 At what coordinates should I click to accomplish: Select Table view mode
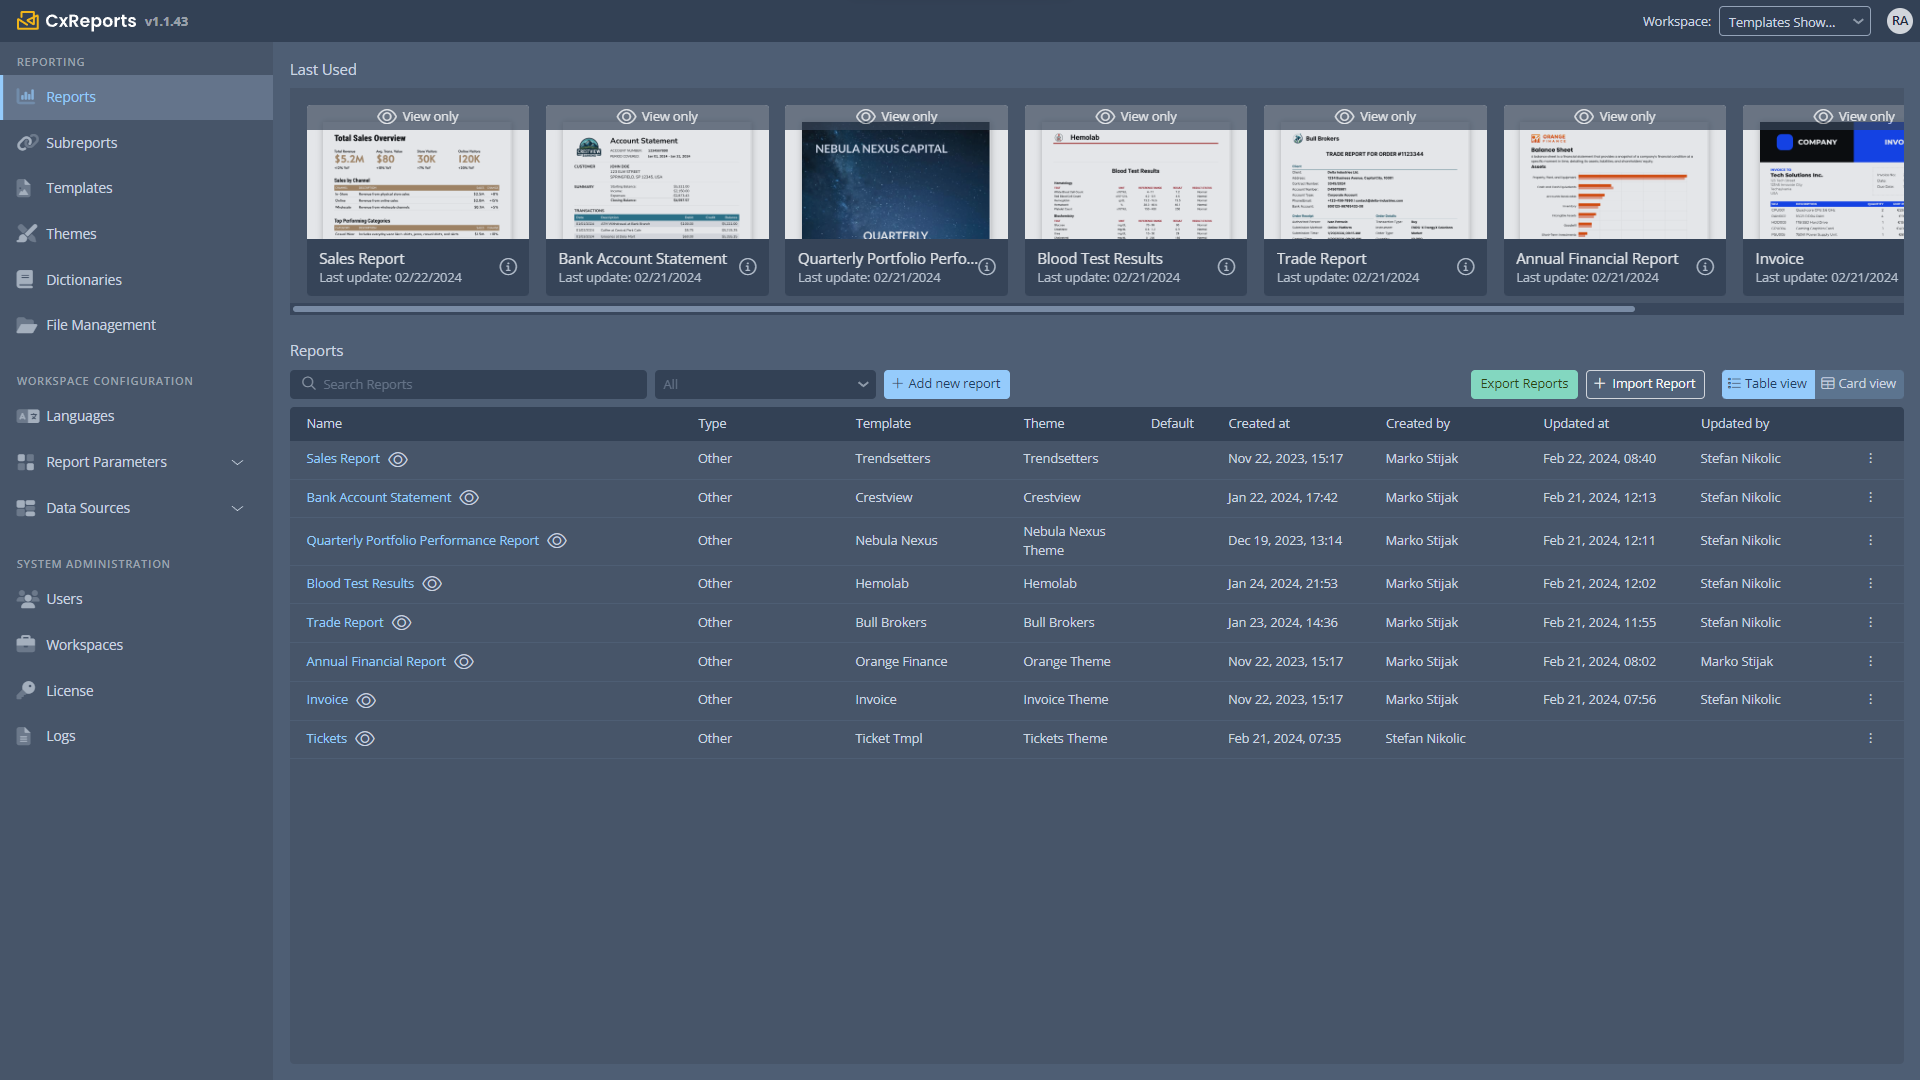pos(1767,383)
